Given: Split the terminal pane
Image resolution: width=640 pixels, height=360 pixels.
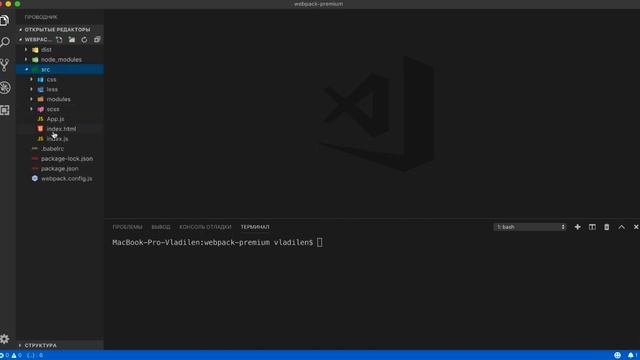Looking at the screenshot, I should pos(592,227).
